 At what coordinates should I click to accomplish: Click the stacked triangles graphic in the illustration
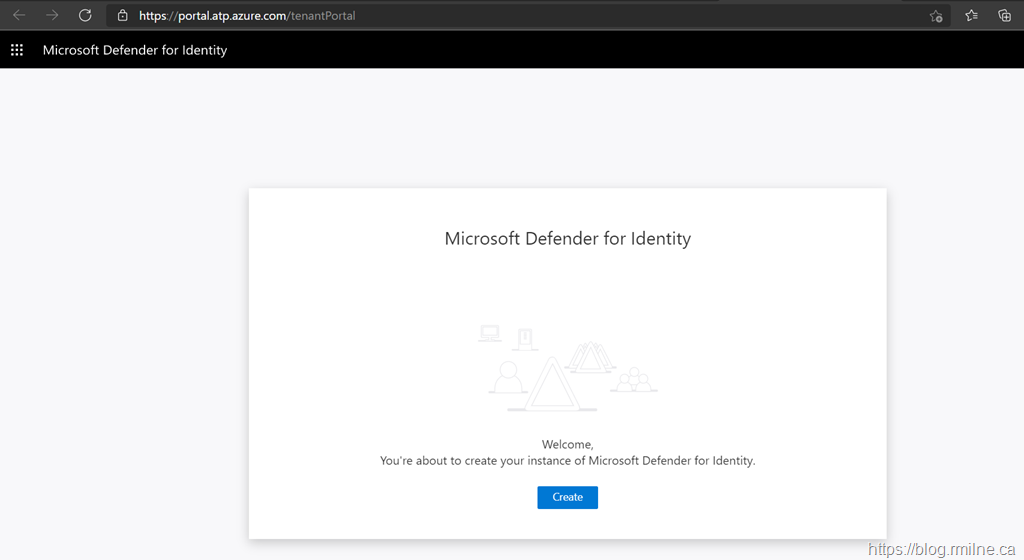tap(588, 356)
